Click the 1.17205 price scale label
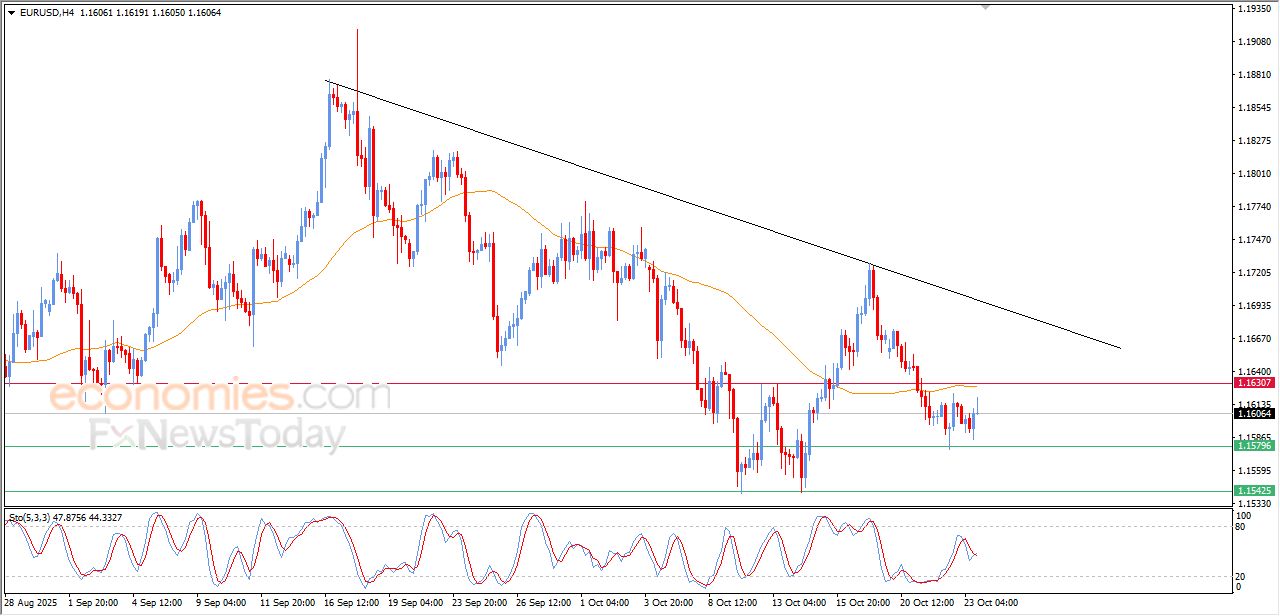 (x=1252, y=272)
